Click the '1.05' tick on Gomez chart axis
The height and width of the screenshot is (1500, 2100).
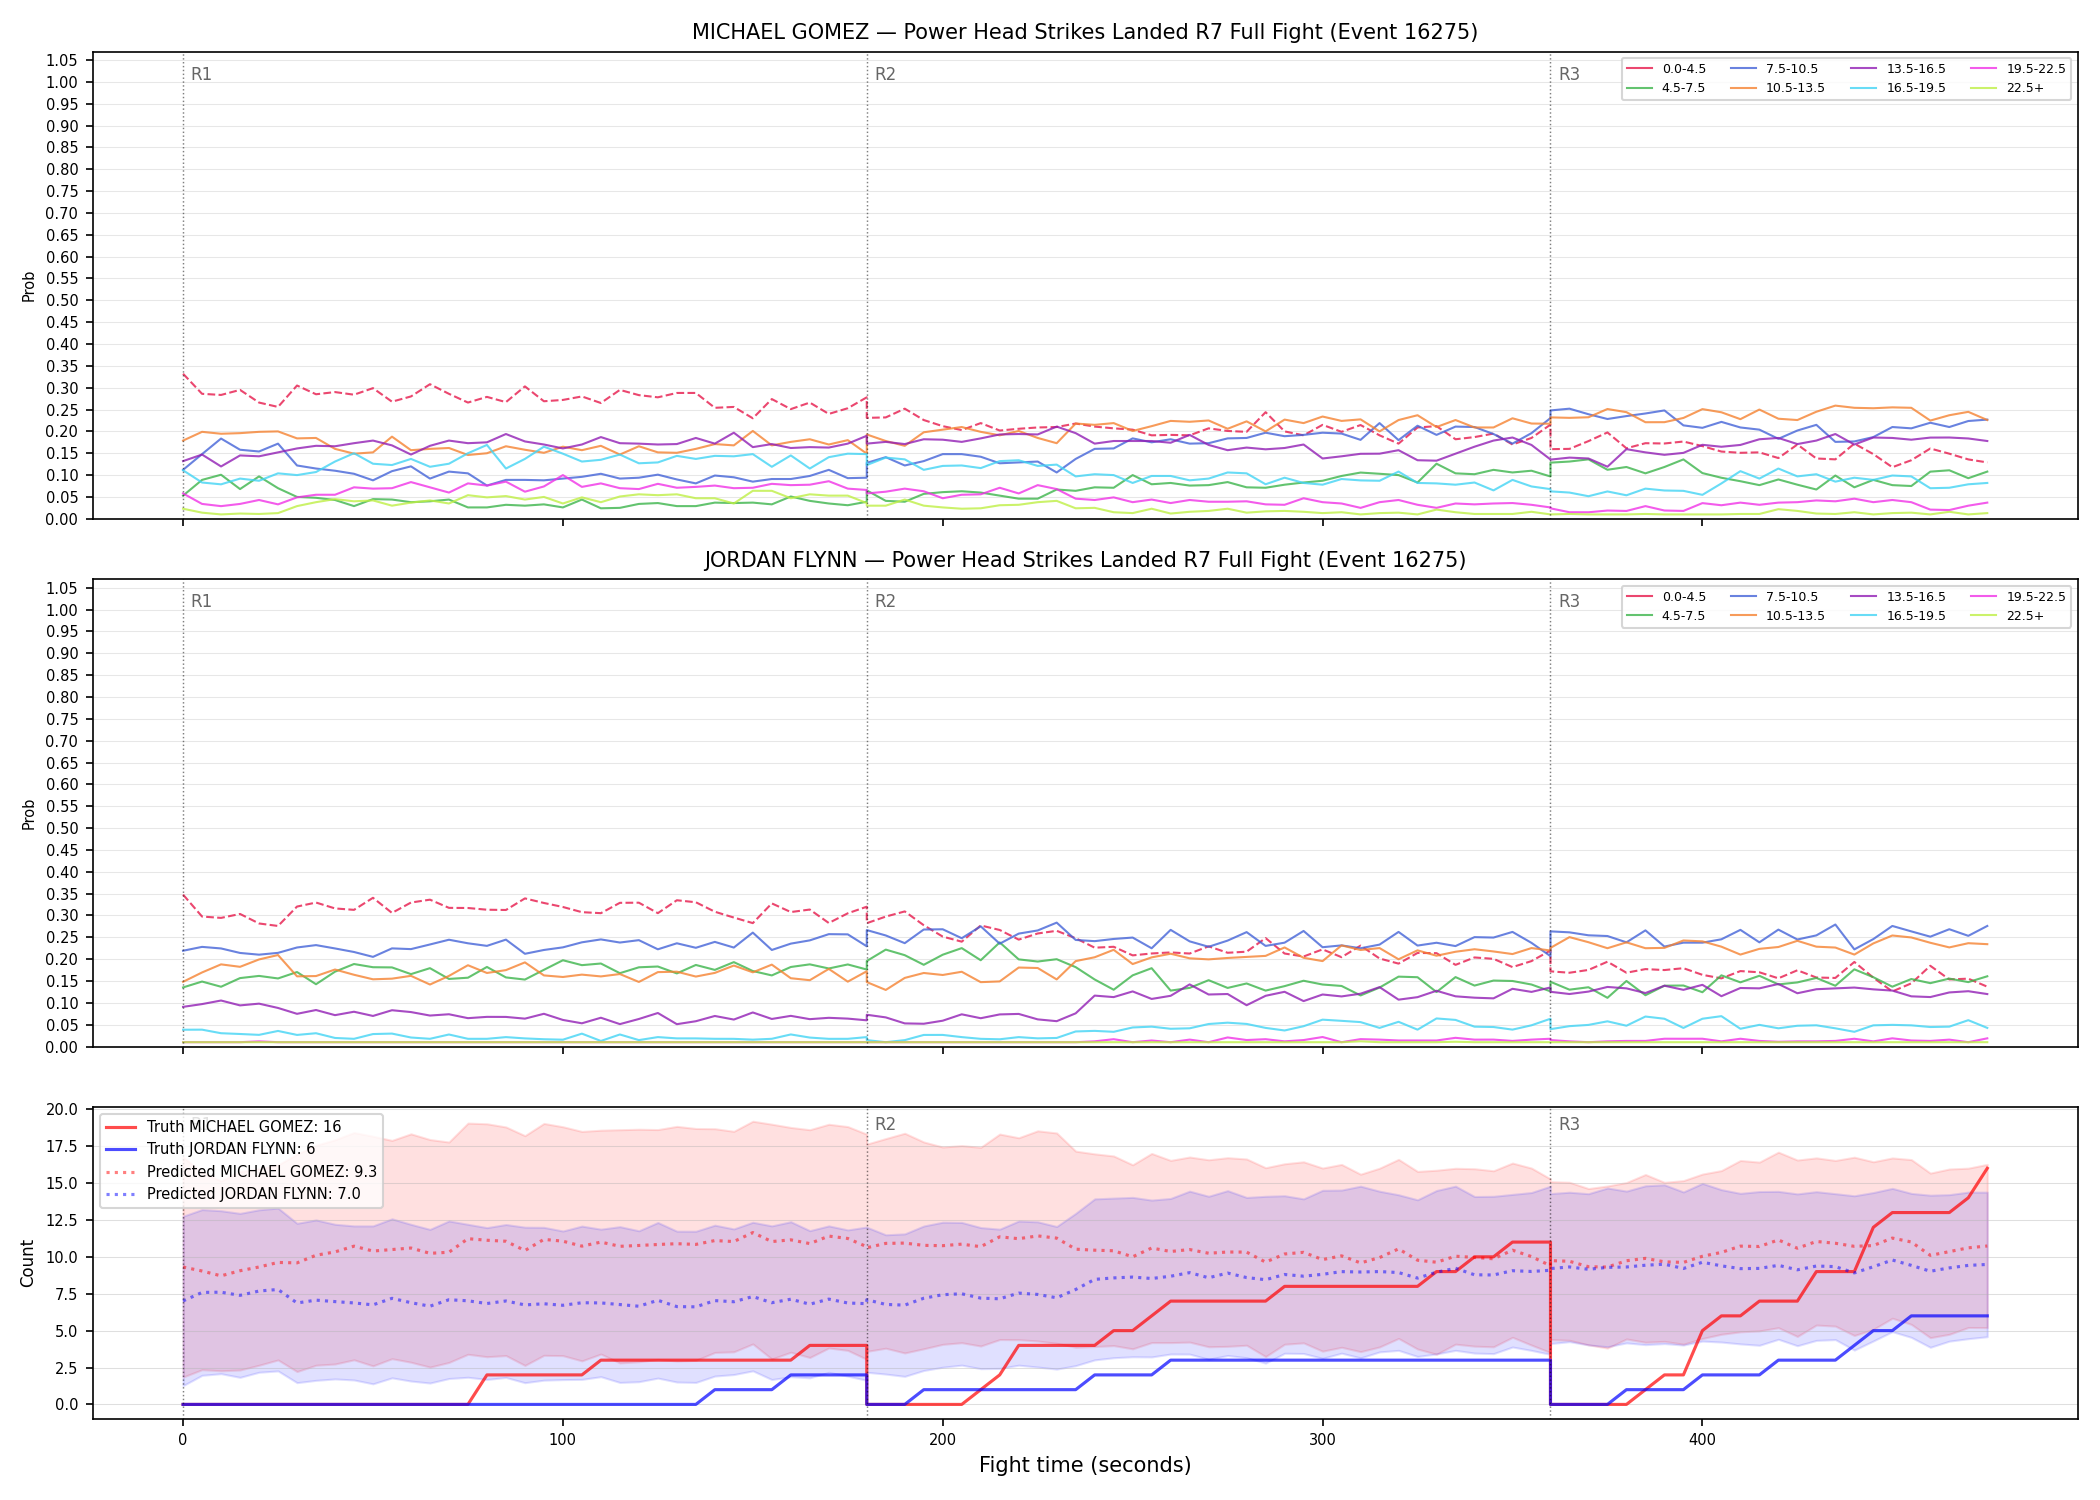point(62,61)
